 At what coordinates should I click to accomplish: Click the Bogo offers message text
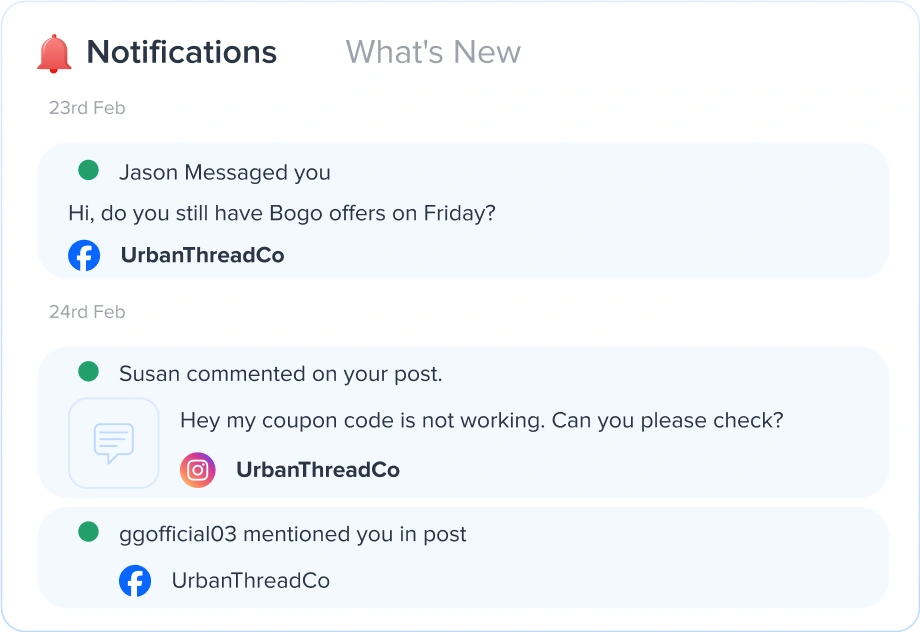coord(282,213)
